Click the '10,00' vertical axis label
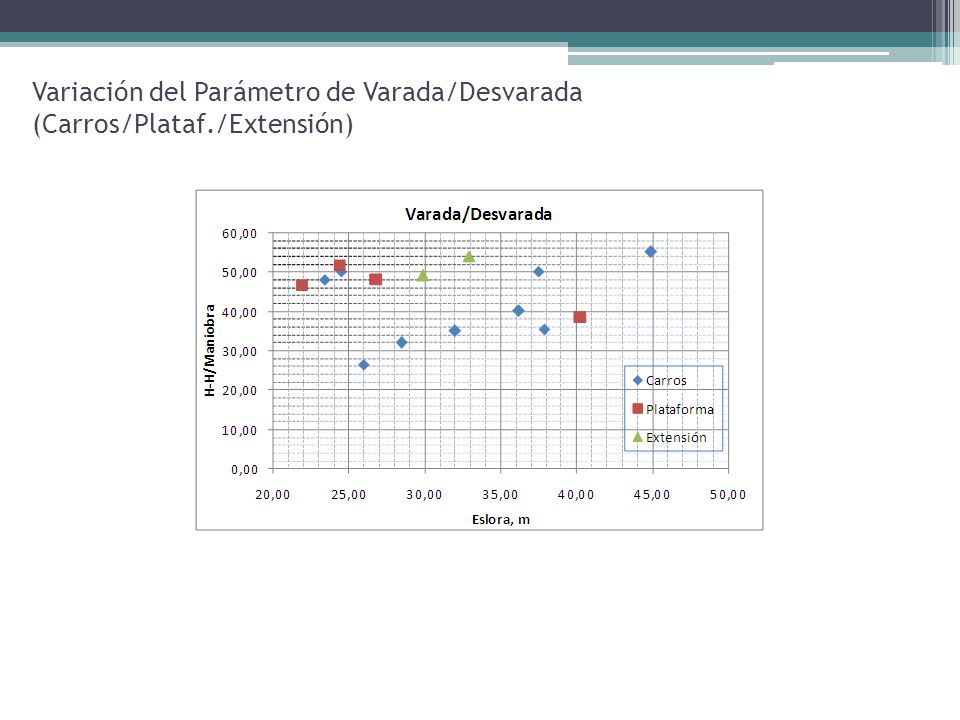Viewport: 960px width, 720px height. coord(240,430)
